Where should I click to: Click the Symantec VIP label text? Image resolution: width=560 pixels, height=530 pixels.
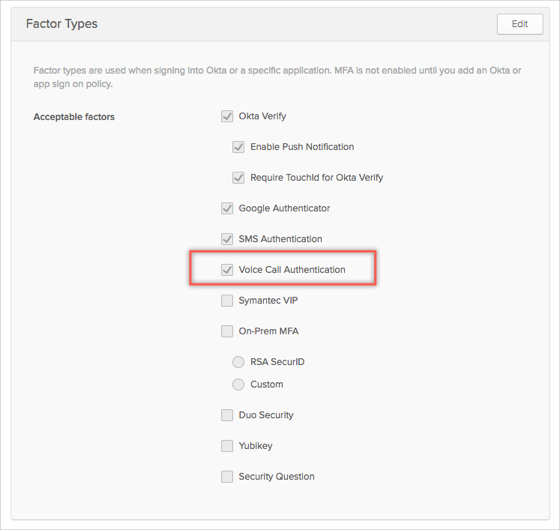coord(268,300)
